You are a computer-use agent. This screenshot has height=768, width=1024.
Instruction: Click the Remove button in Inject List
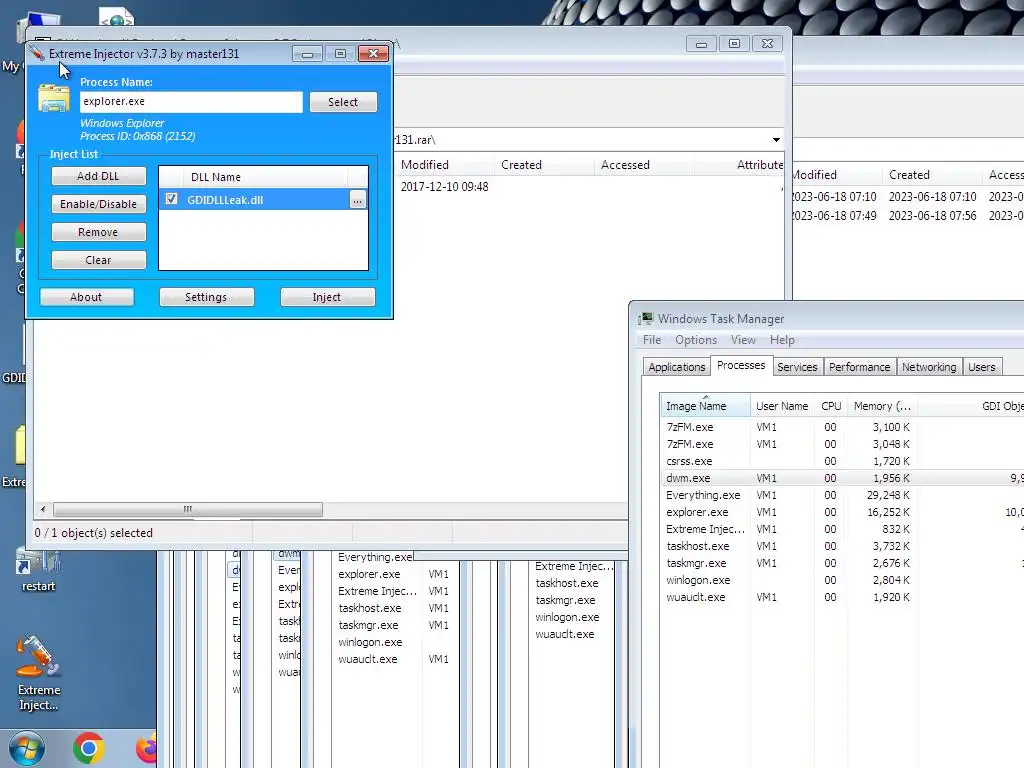tap(99, 232)
